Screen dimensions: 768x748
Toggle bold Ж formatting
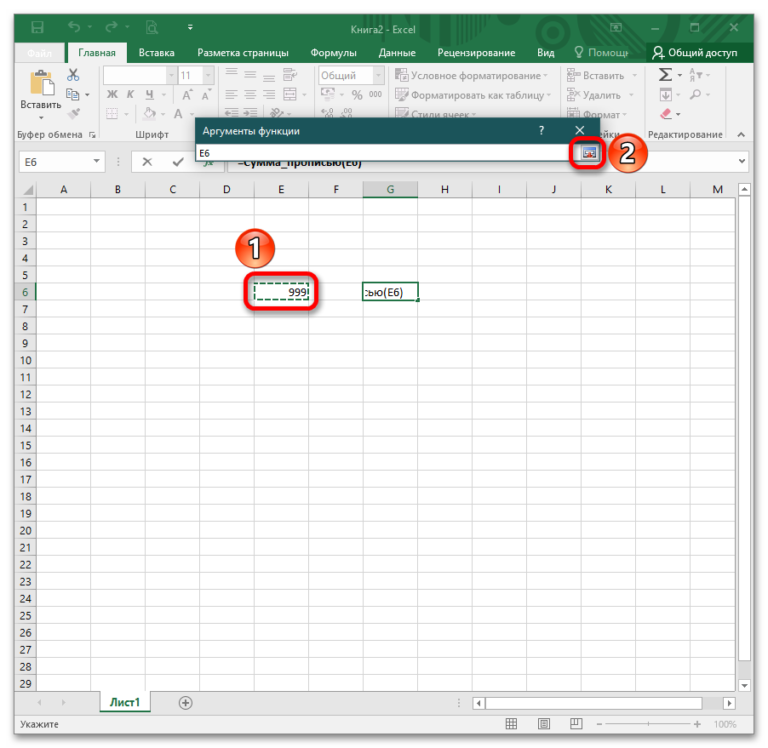click(112, 94)
